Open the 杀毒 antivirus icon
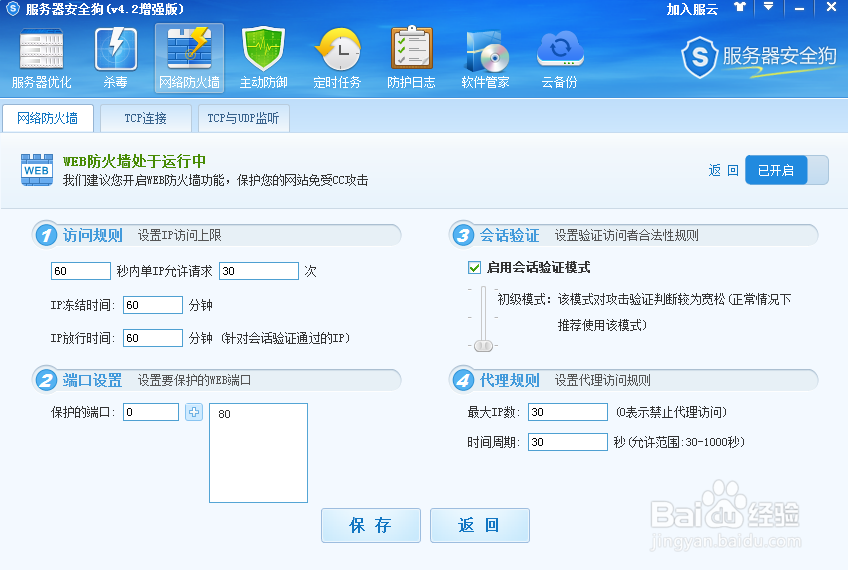Screen dimensions: 848x570 (116, 58)
